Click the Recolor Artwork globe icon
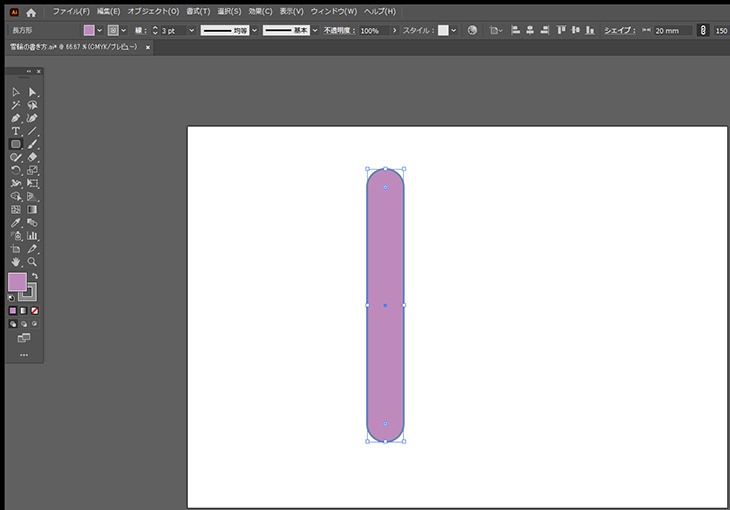 472,30
